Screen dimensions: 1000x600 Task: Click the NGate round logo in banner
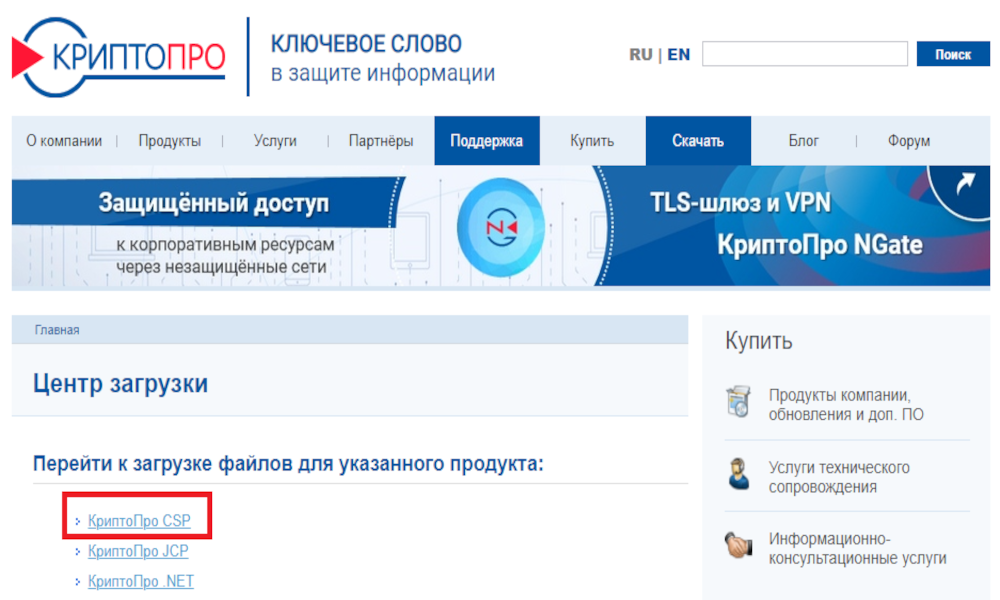pyautogui.click(x=501, y=228)
